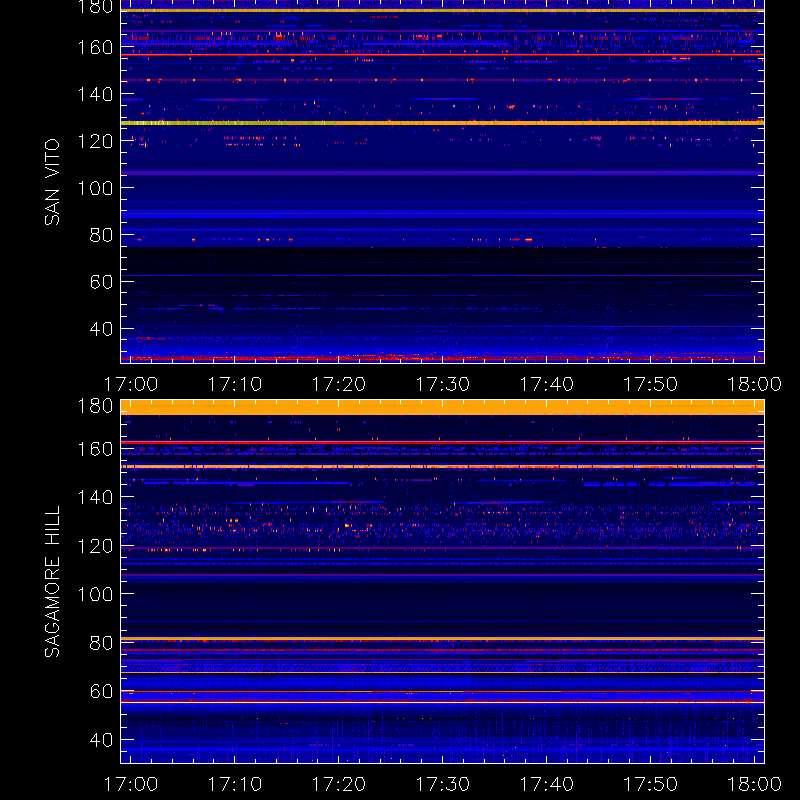800x800 pixels.
Task: Choose the 120 label on the Sagamore Hill axis
Action: click(x=95, y=546)
